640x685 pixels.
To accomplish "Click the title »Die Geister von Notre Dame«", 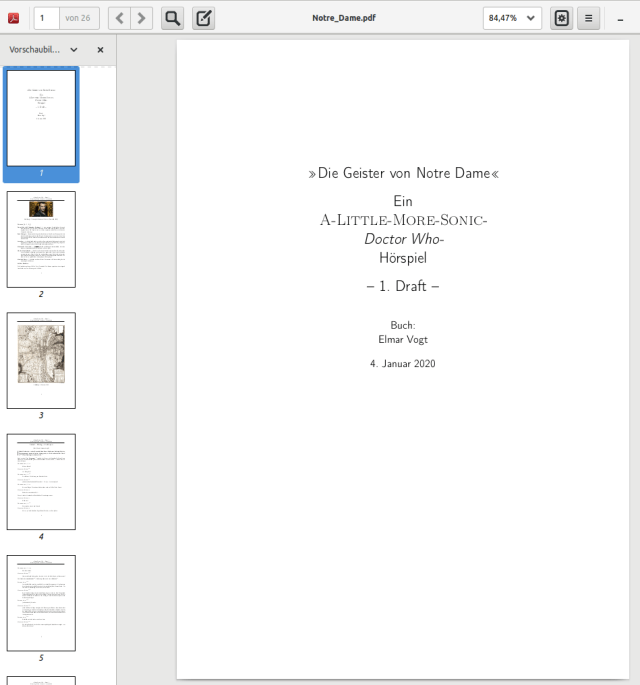I will tap(403, 173).
